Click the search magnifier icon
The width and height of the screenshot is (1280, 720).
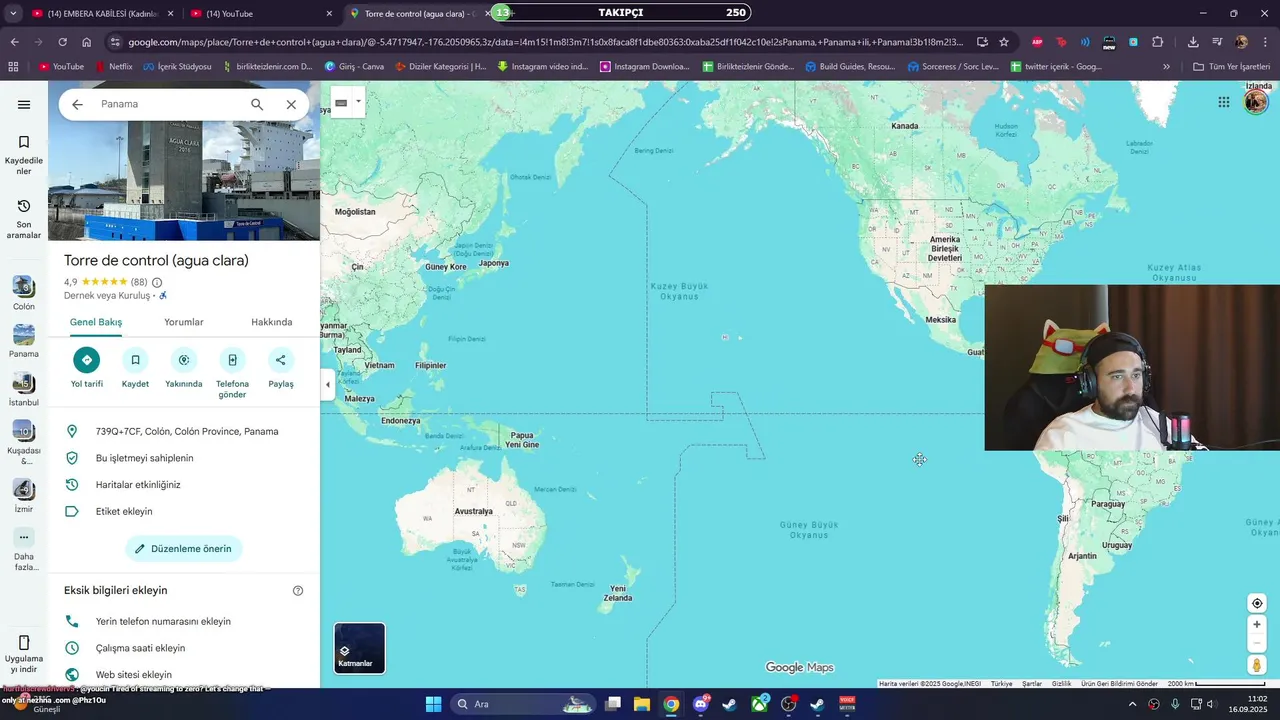pyautogui.click(x=257, y=104)
